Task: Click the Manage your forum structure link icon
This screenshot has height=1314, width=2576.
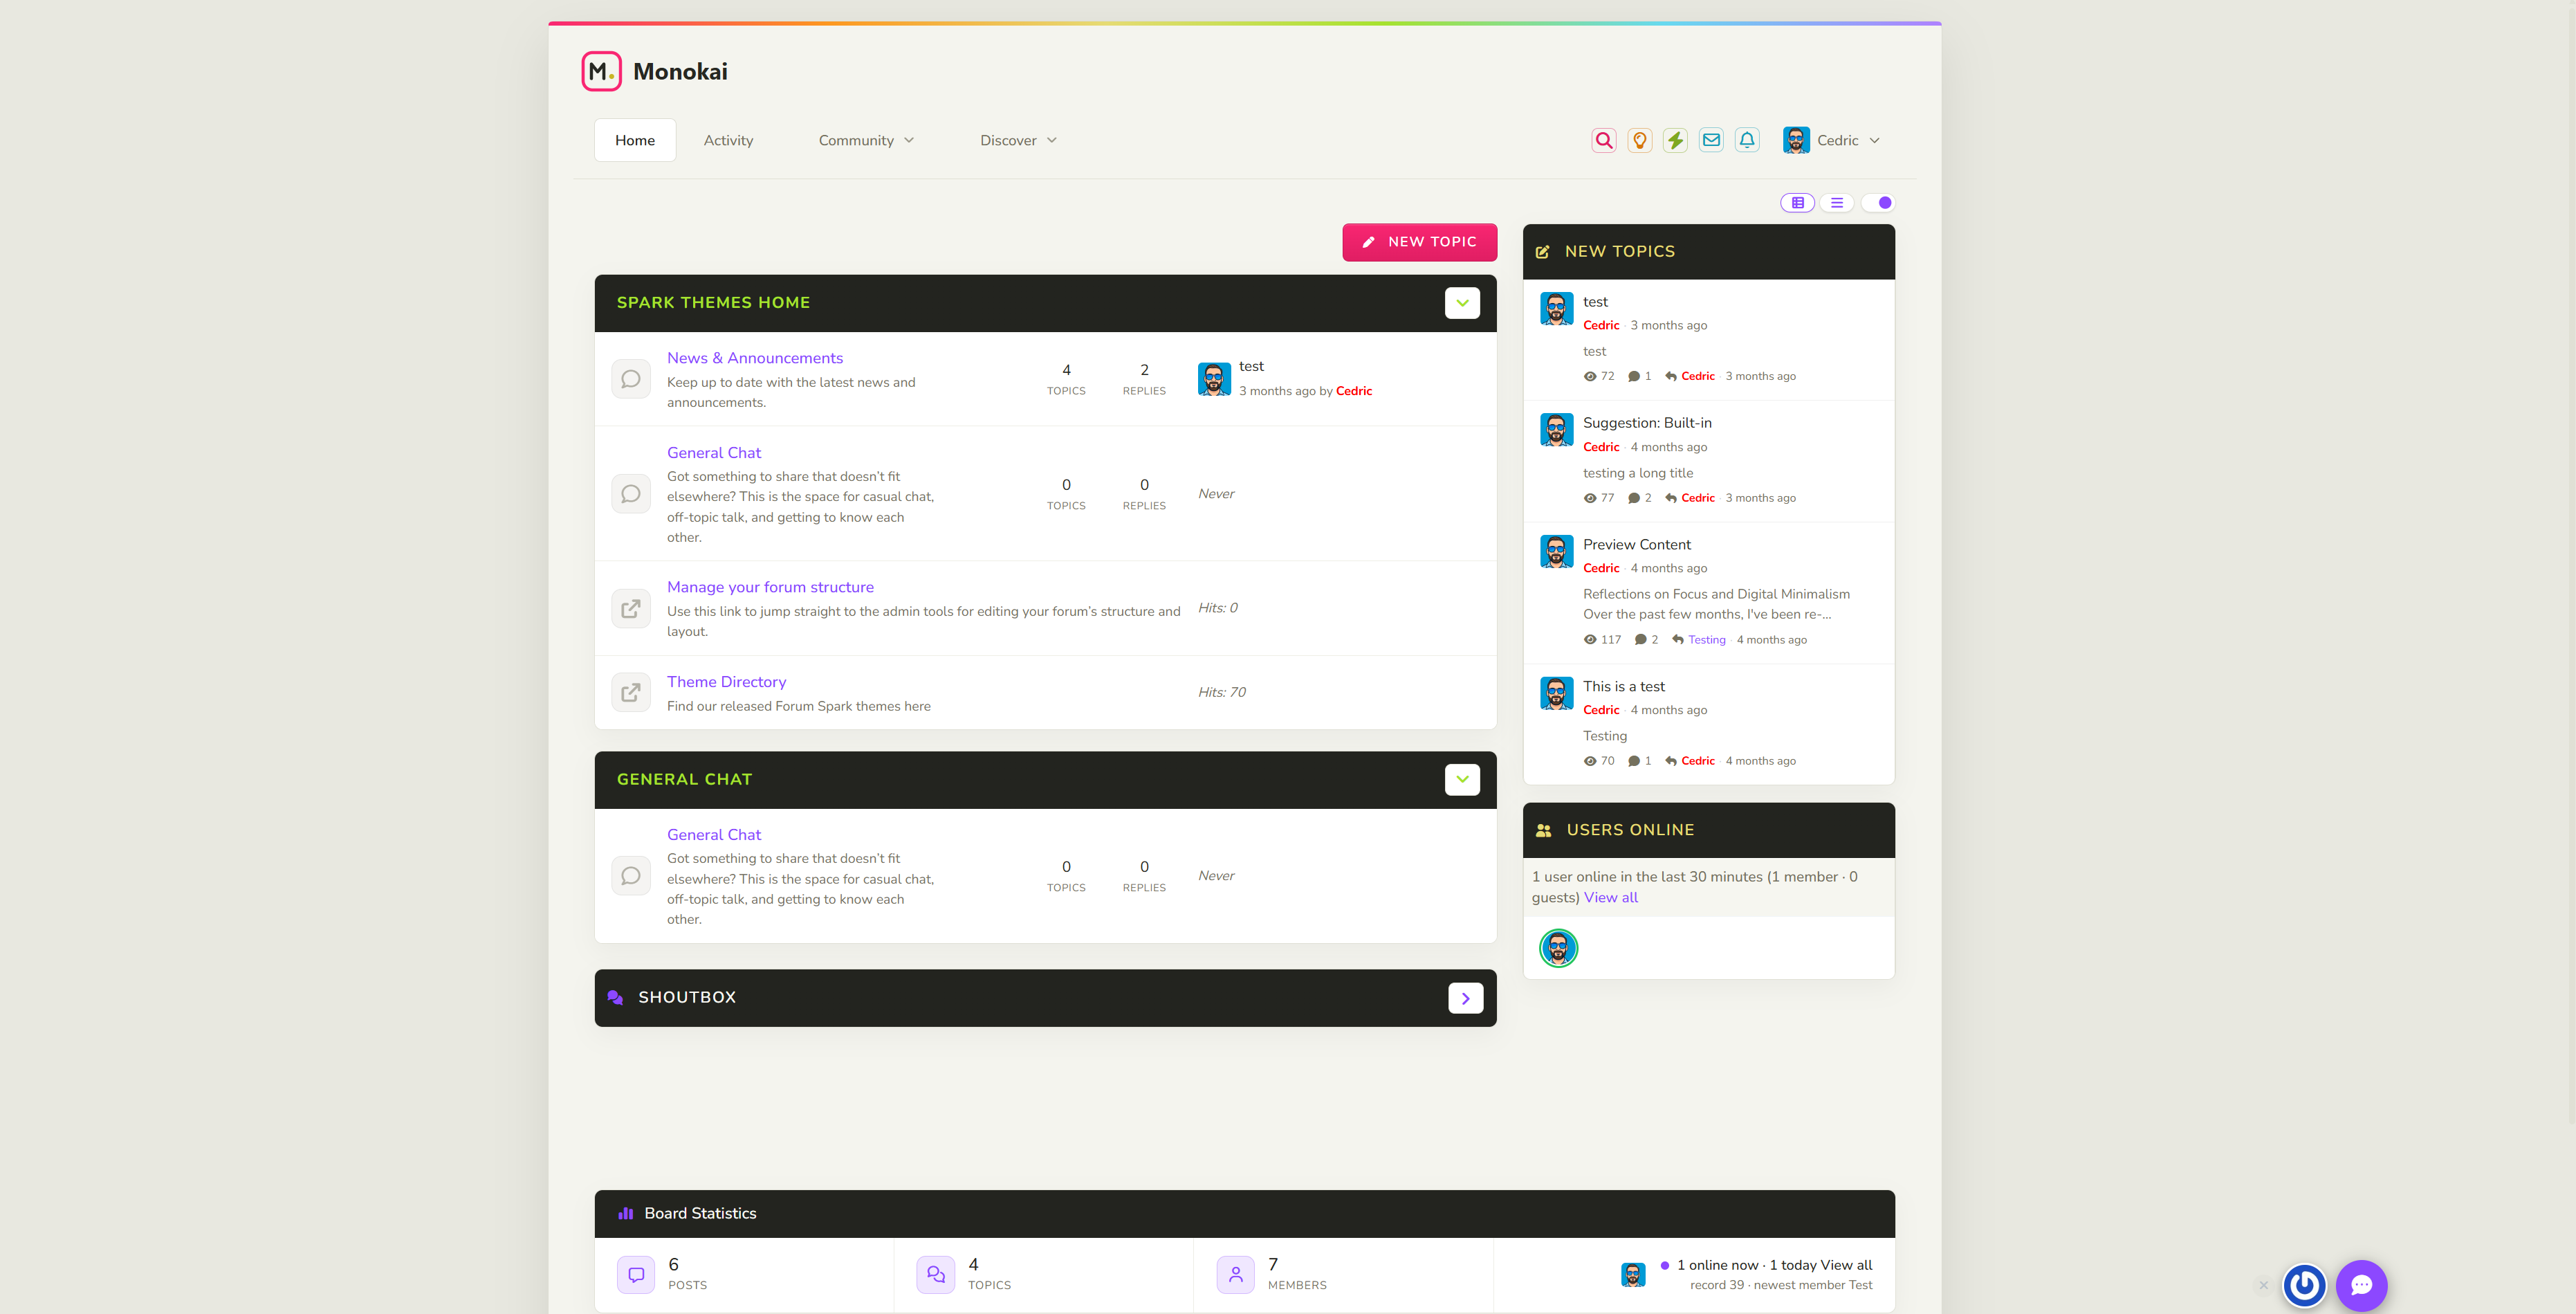Action: pyautogui.click(x=631, y=608)
